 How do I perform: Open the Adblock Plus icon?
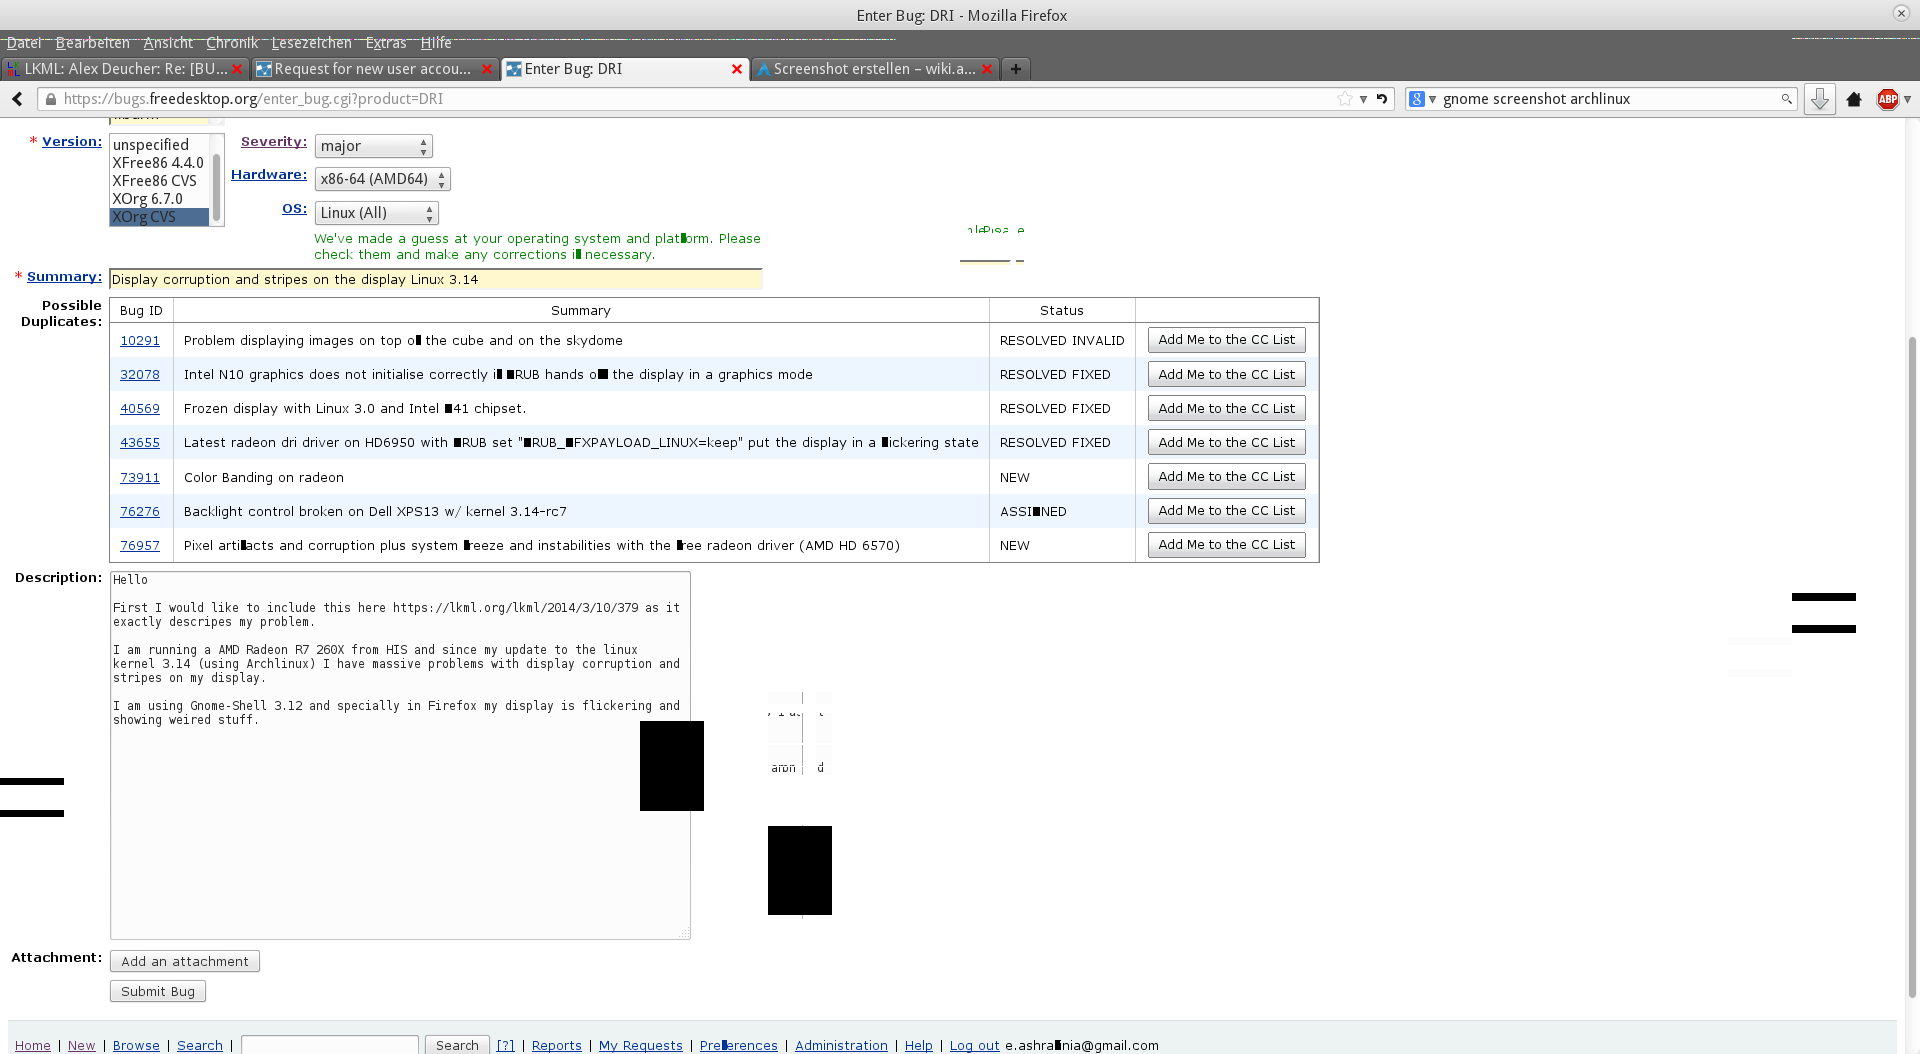[x=1887, y=99]
